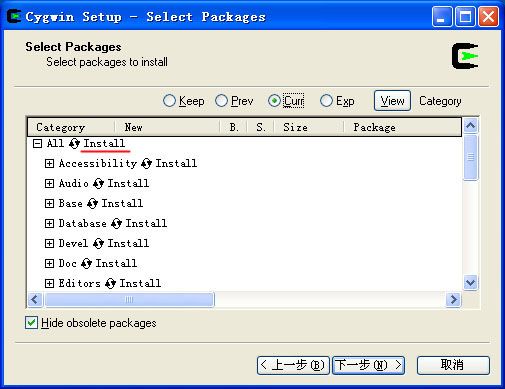Select the Exp radio button
Image resolution: width=505 pixels, height=389 pixels.
tap(326, 101)
